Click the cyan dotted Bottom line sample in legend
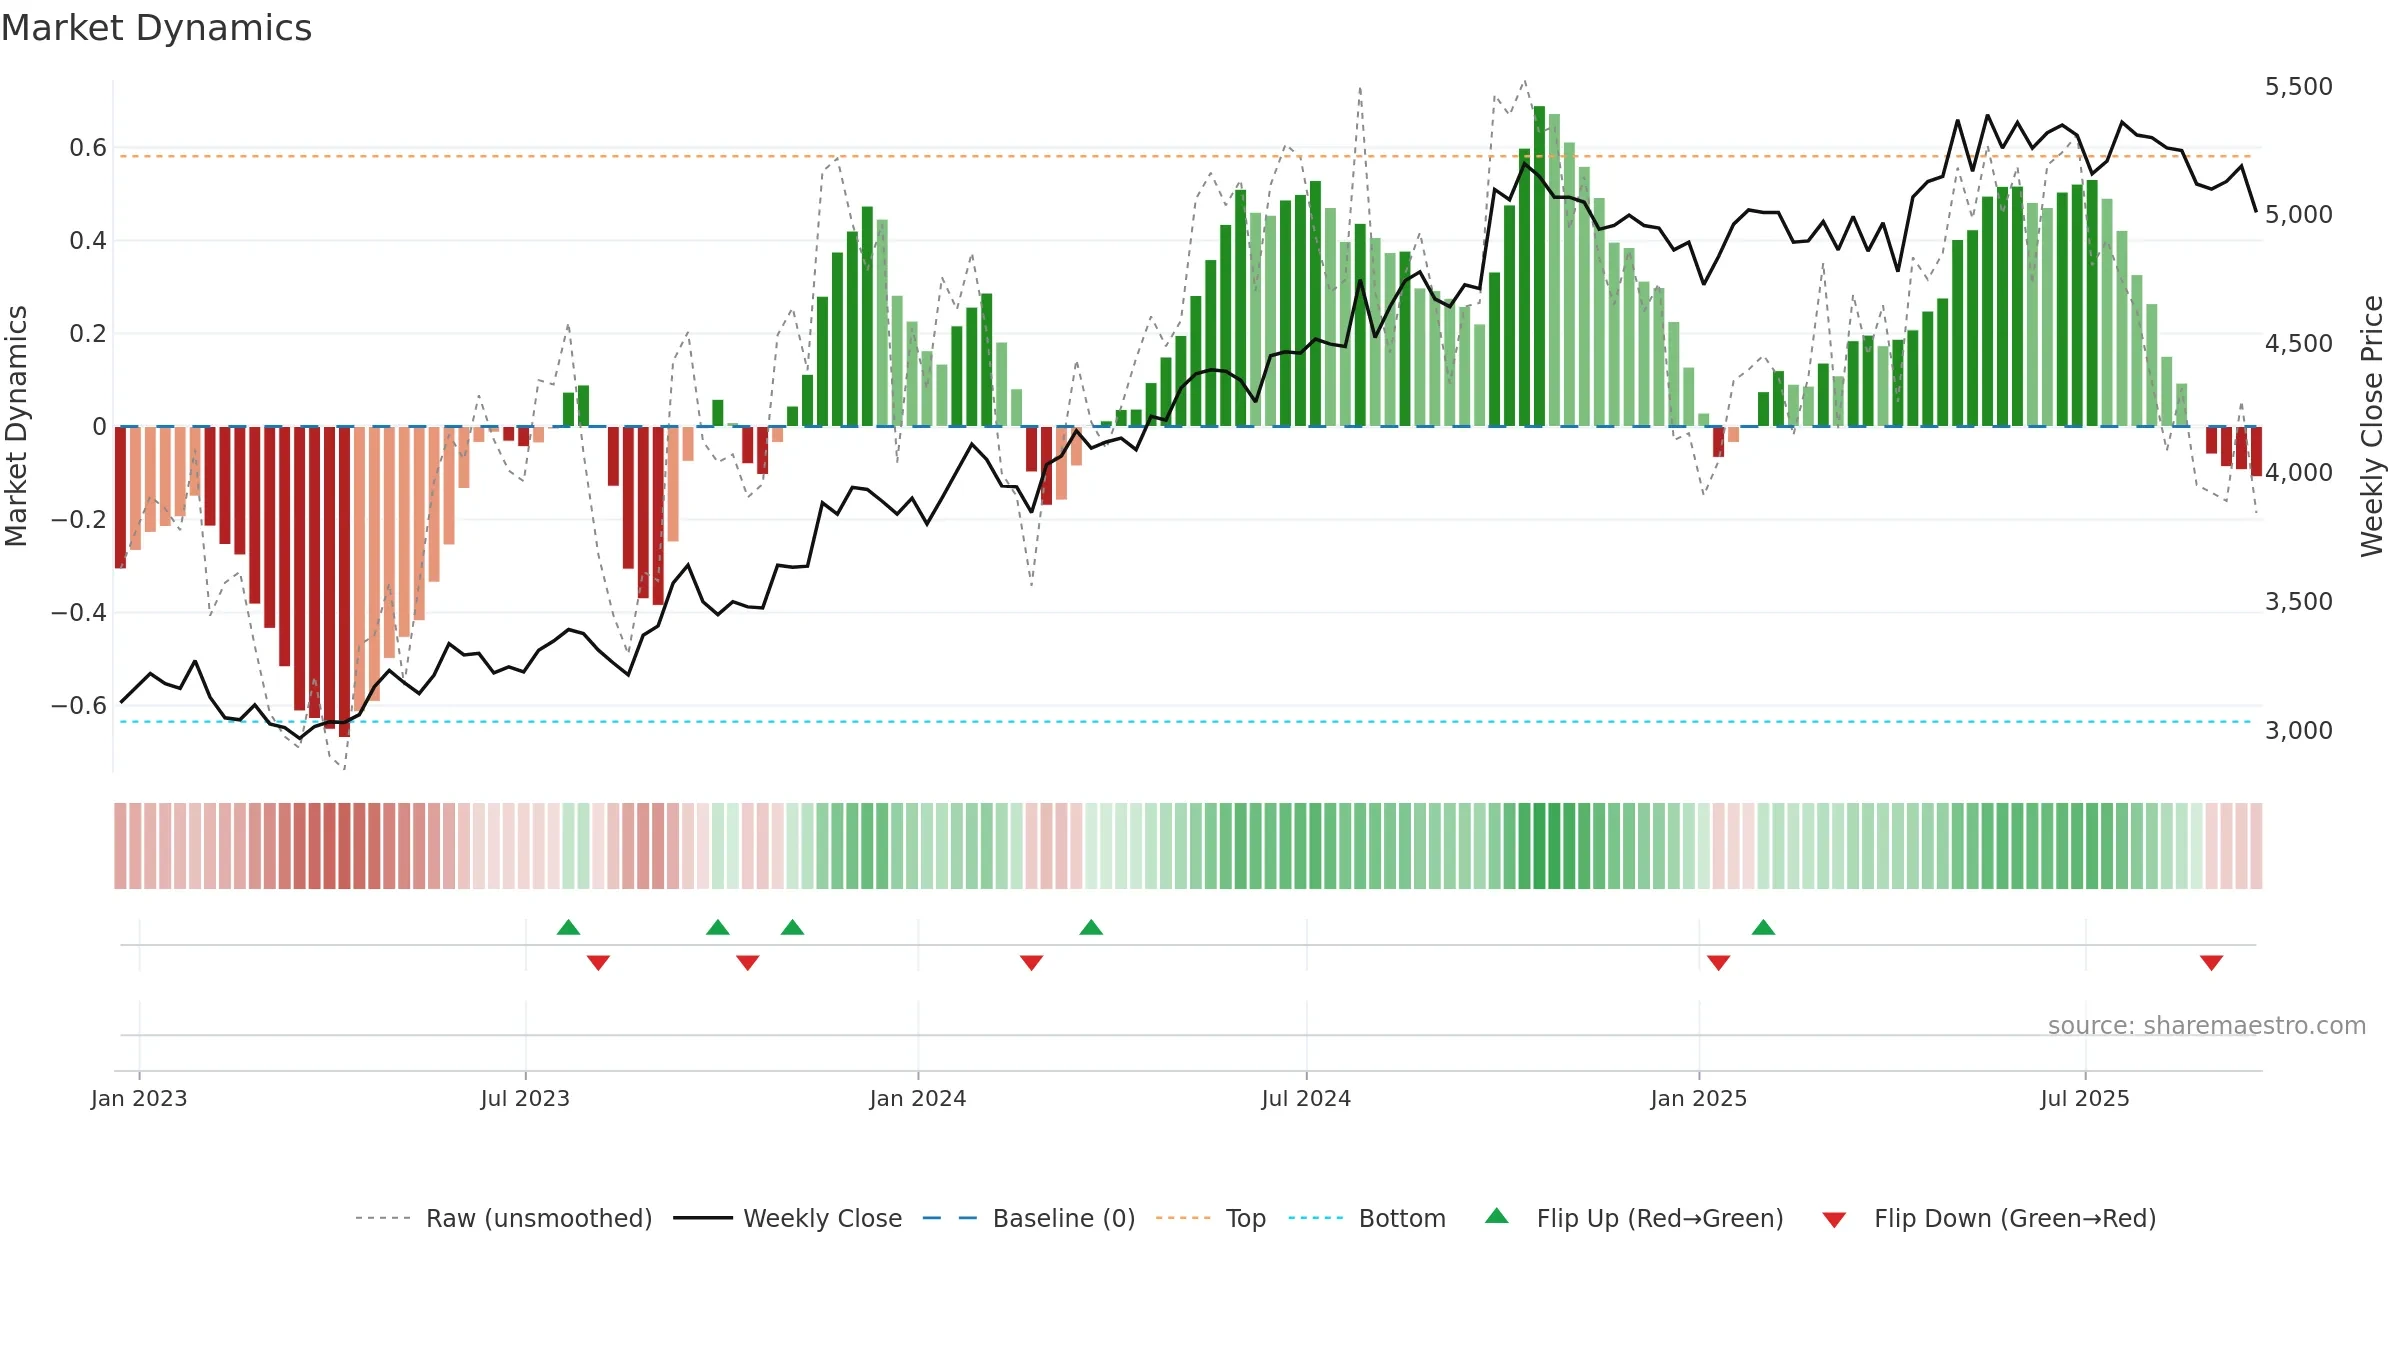The image size is (2400, 1350). 1316,1218
